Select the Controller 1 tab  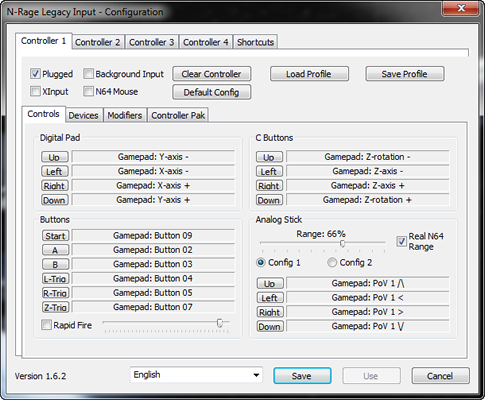click(x=43, y=41)
